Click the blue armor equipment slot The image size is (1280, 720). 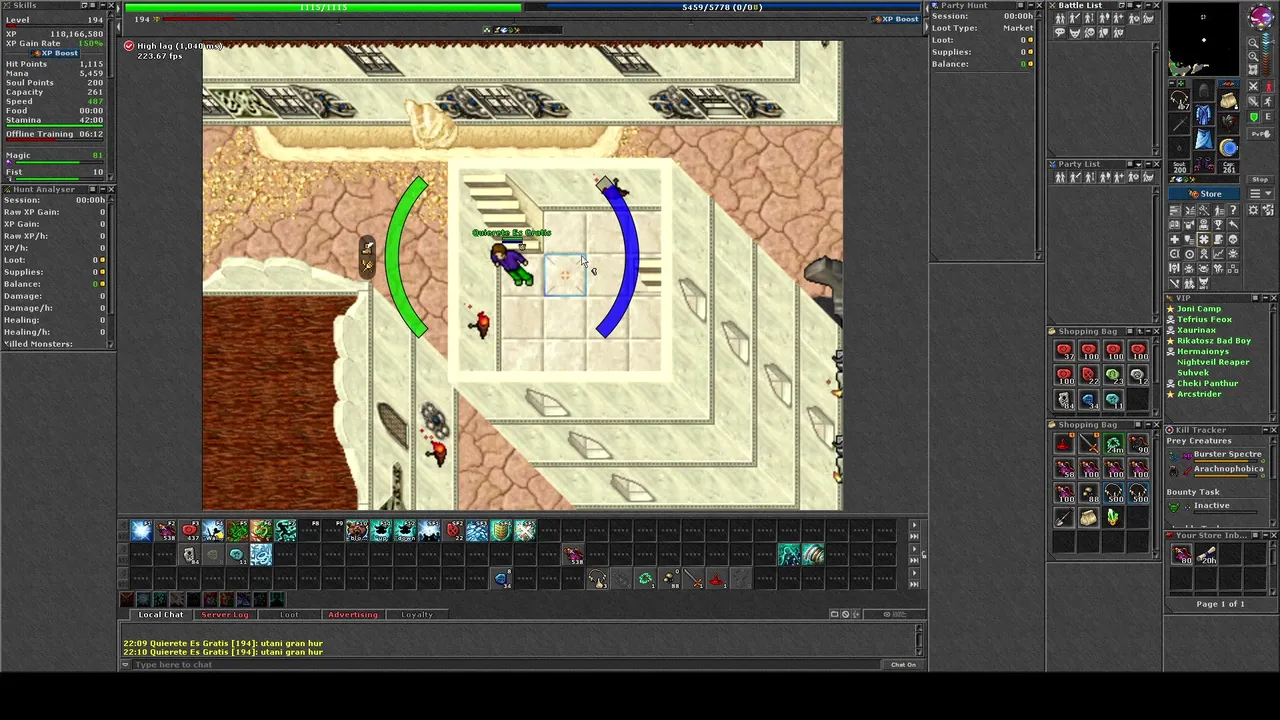pyautogui.click(x=1204, y=113)
